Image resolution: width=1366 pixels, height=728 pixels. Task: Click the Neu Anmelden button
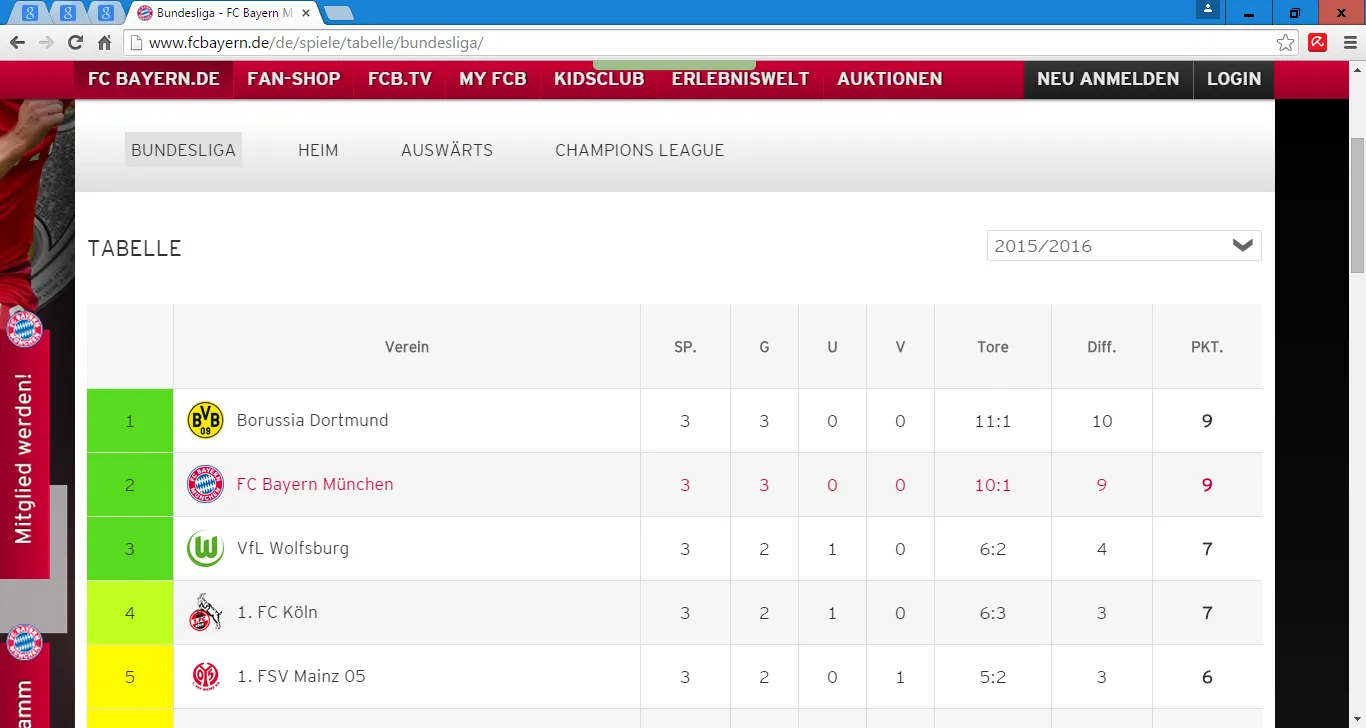click(x=1108, y=79)
